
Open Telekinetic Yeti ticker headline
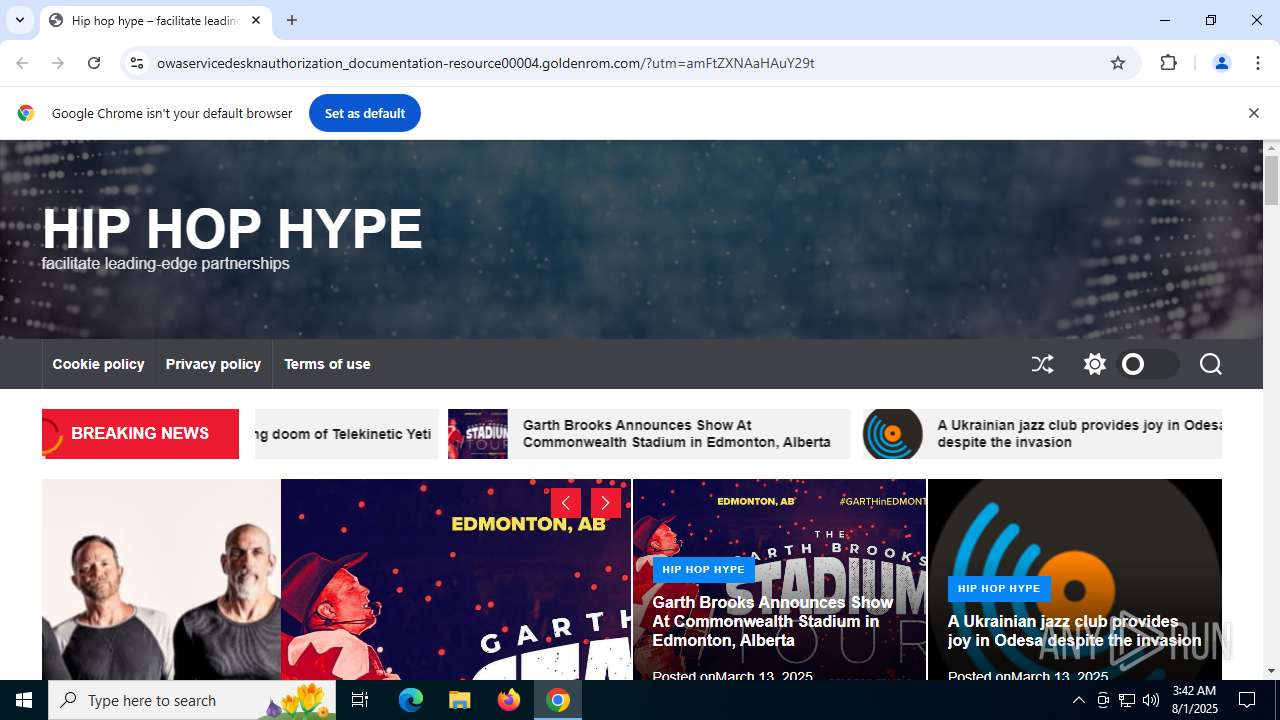tap(343, 434)
